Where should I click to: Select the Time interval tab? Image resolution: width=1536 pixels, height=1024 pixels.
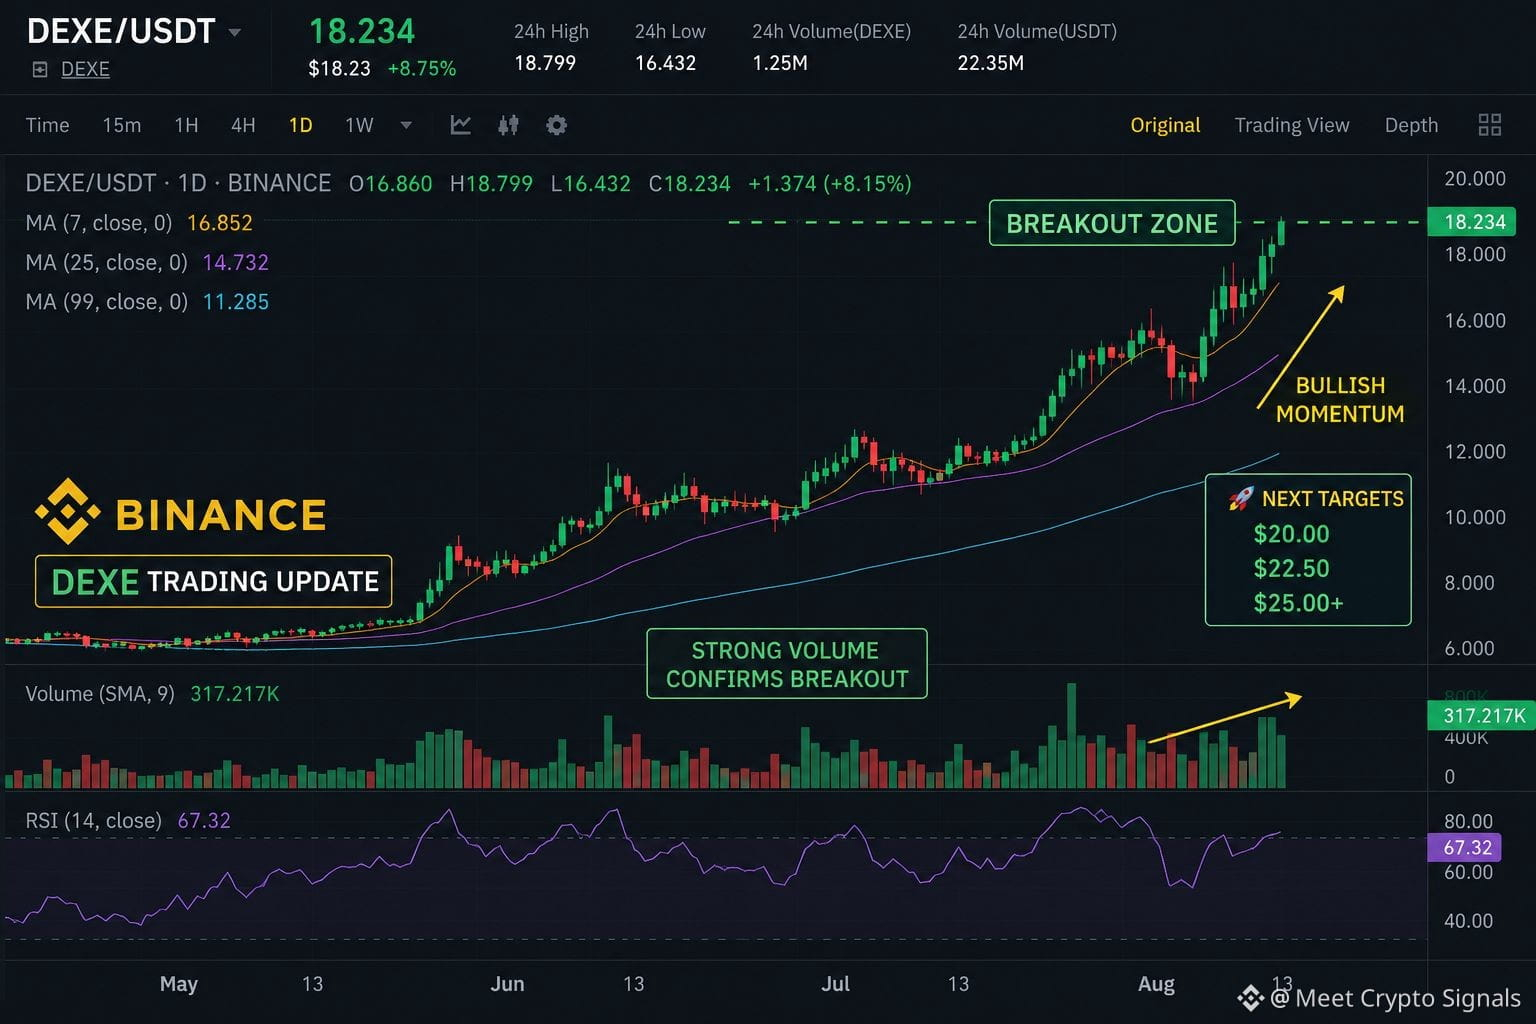click(47, 125)
